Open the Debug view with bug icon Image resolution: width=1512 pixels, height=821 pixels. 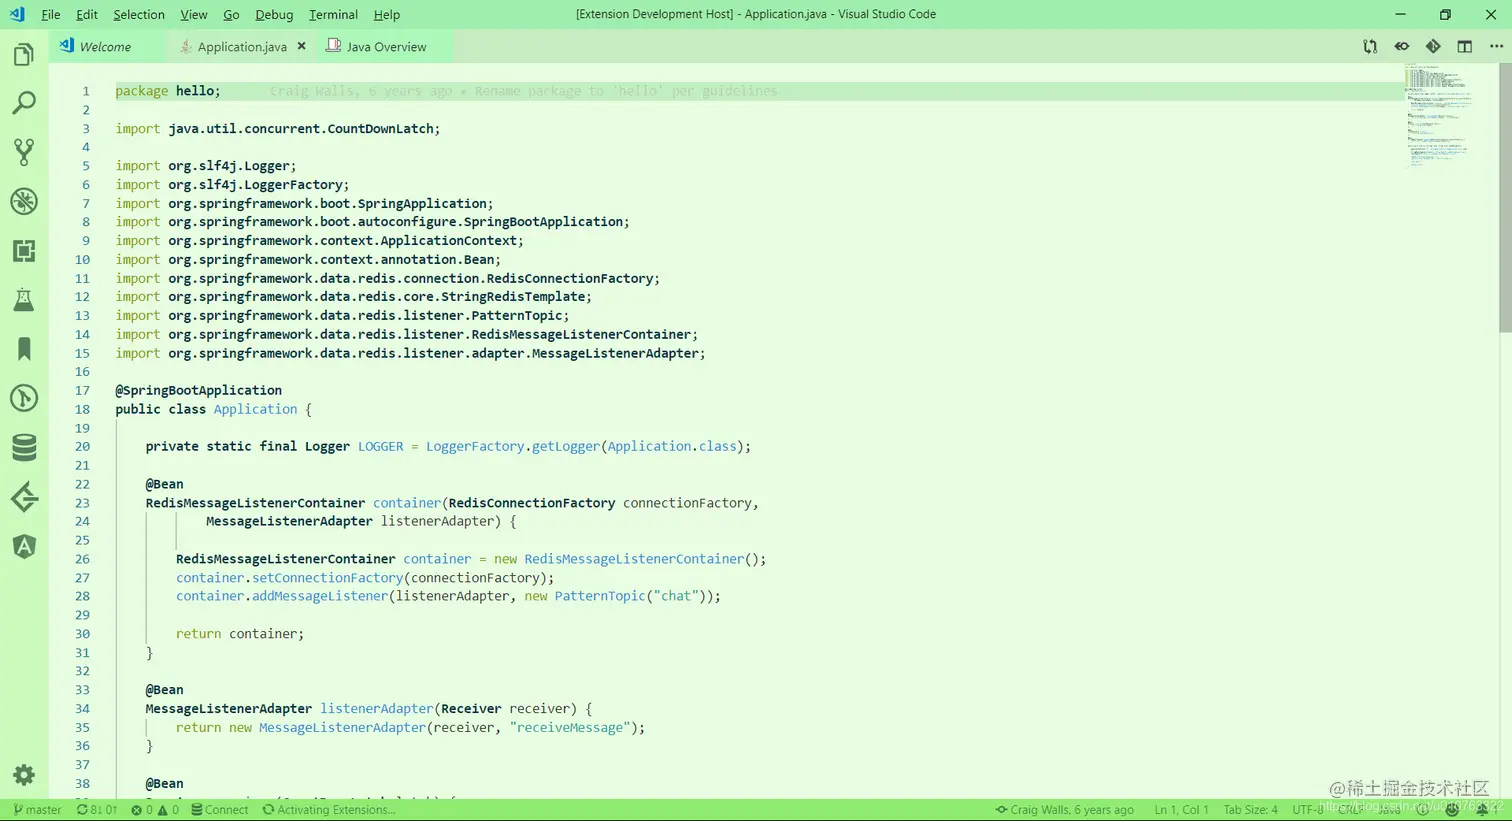tap(24, 201)
